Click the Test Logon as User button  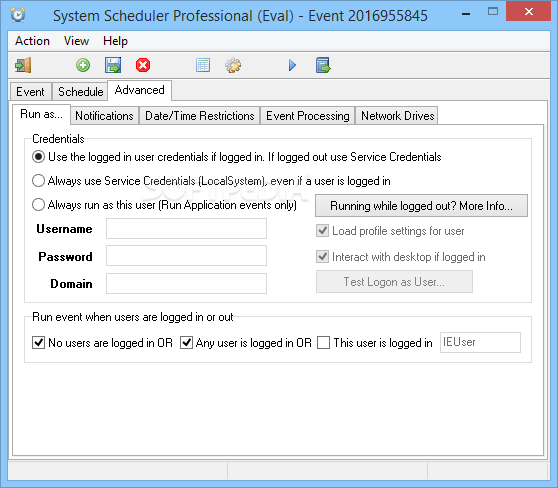(394, 282)
